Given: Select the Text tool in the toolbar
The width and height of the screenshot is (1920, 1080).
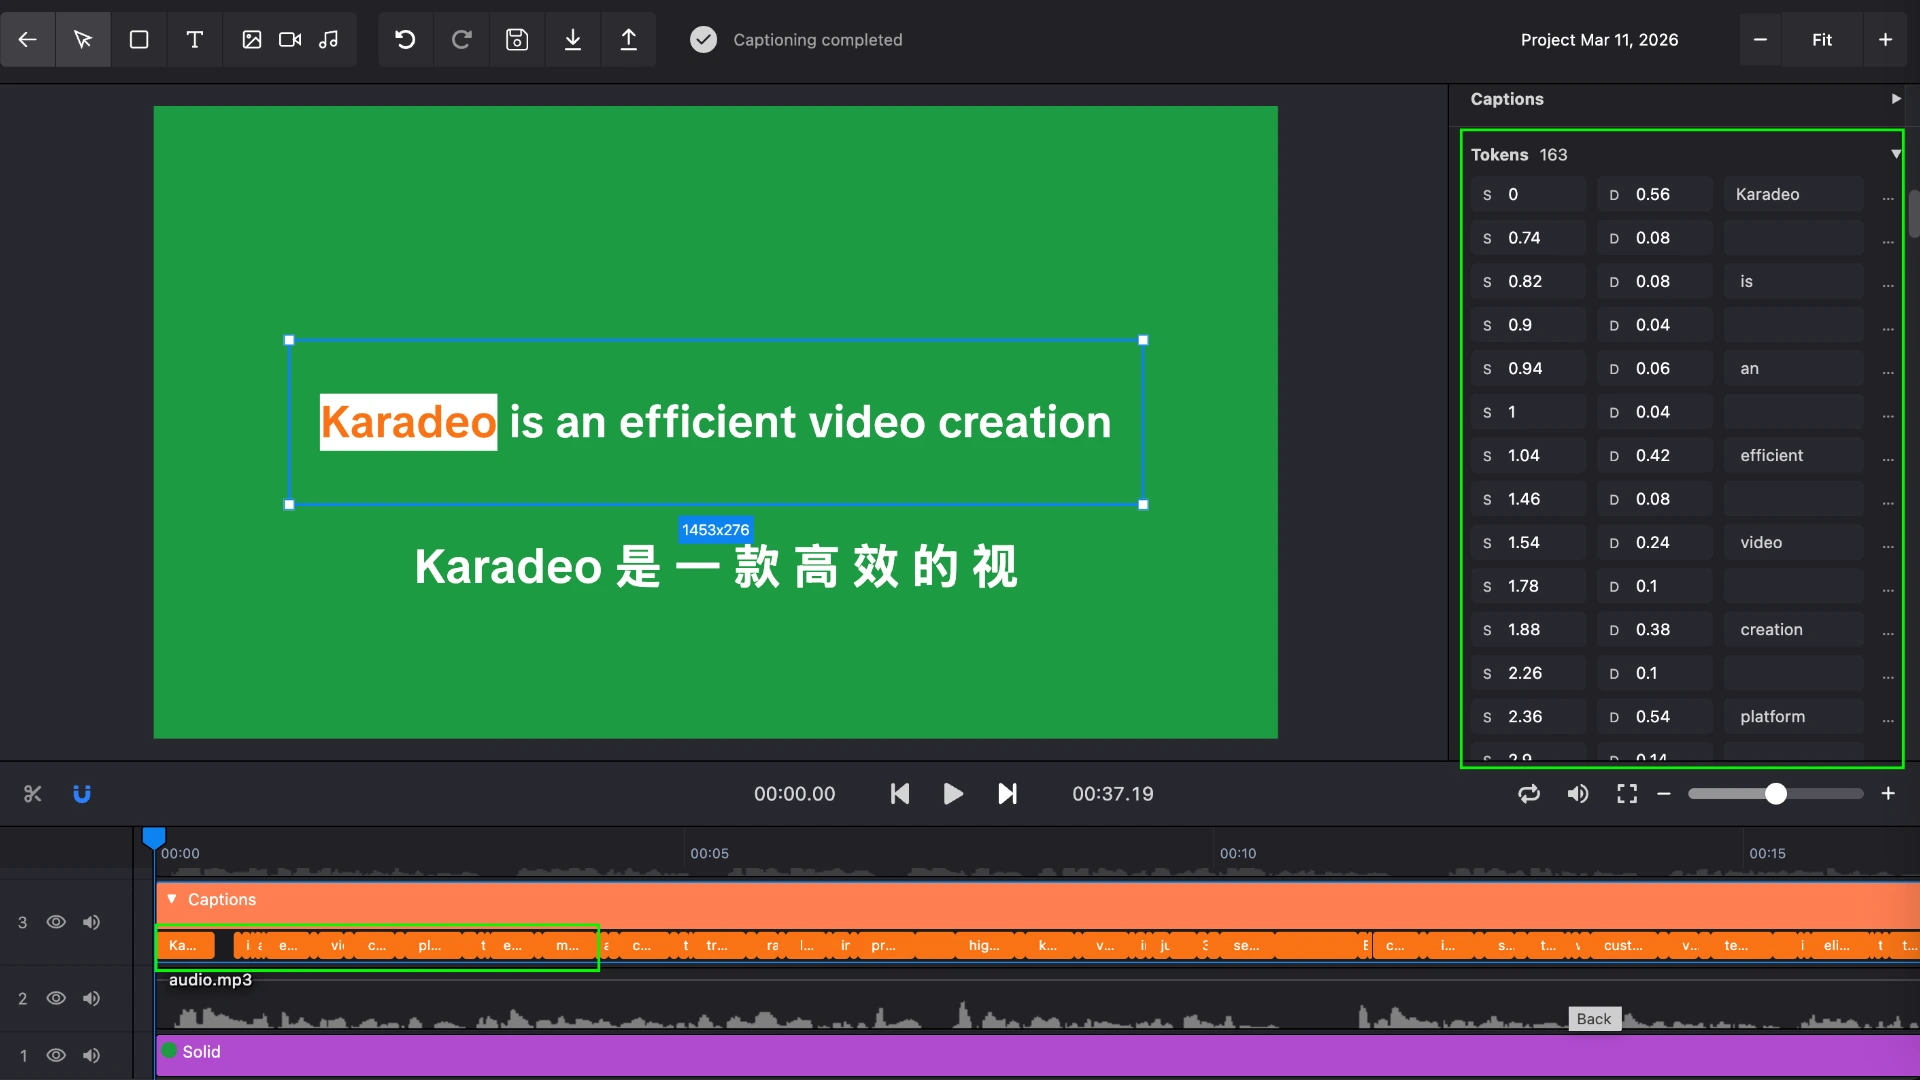Looking at the screenshot, I should tap(194, 39).
